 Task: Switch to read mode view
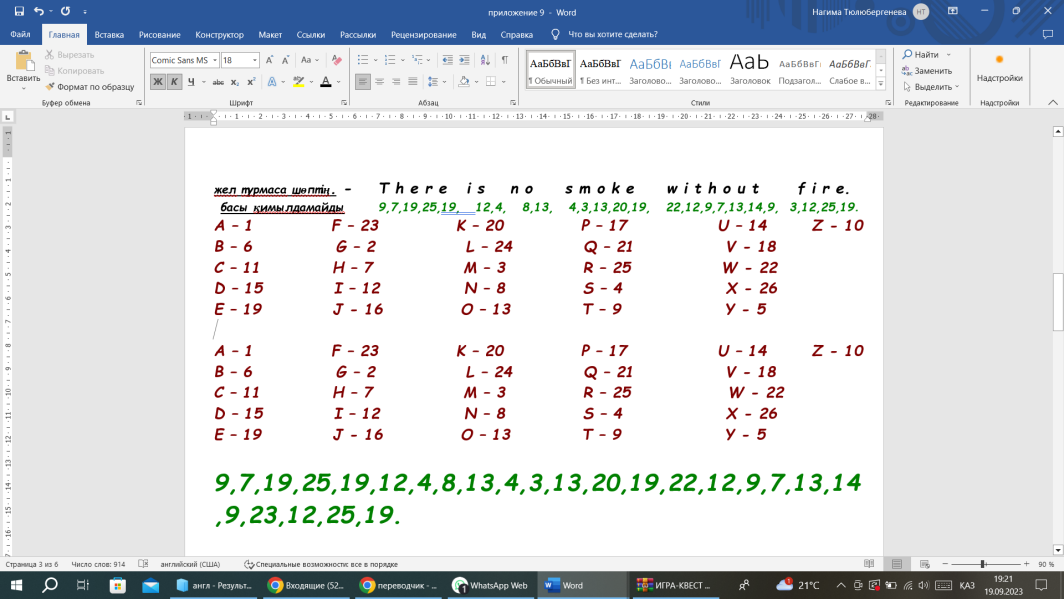point(869,564)
